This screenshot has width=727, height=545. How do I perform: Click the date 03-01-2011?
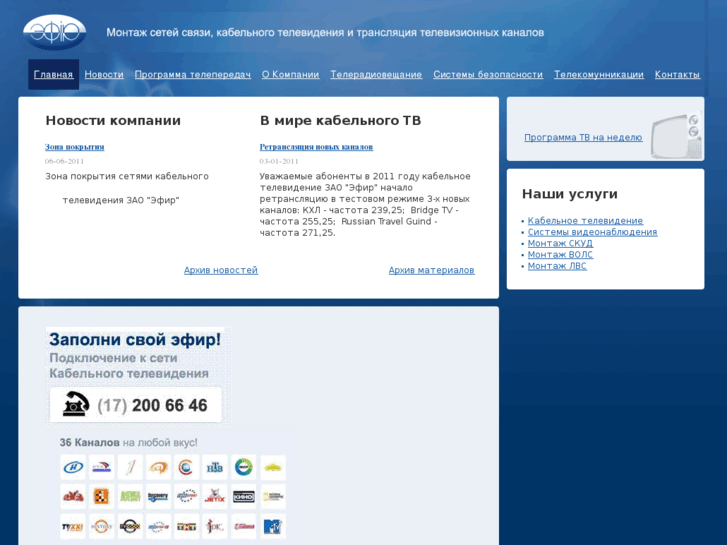click(279, 161)
